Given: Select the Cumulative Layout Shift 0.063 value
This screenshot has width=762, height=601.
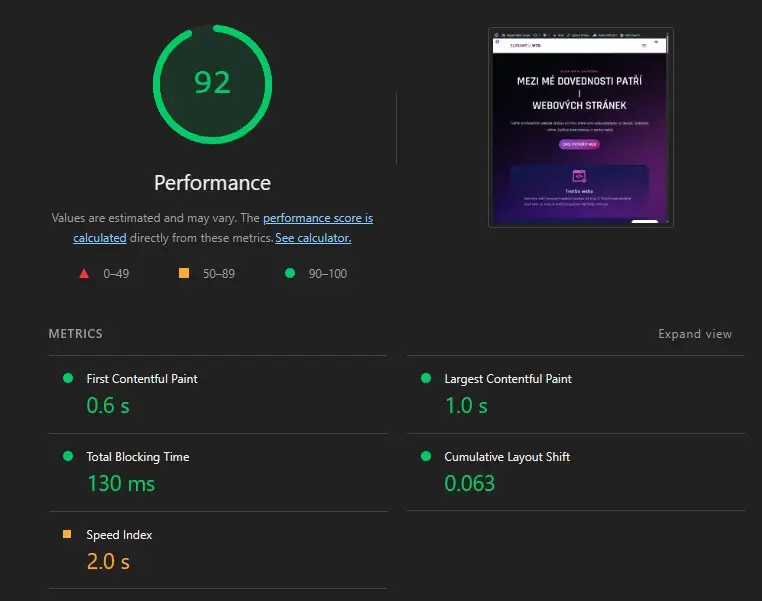Looking at the screenshot, I should pyautogui.click(x=469, y=483).
